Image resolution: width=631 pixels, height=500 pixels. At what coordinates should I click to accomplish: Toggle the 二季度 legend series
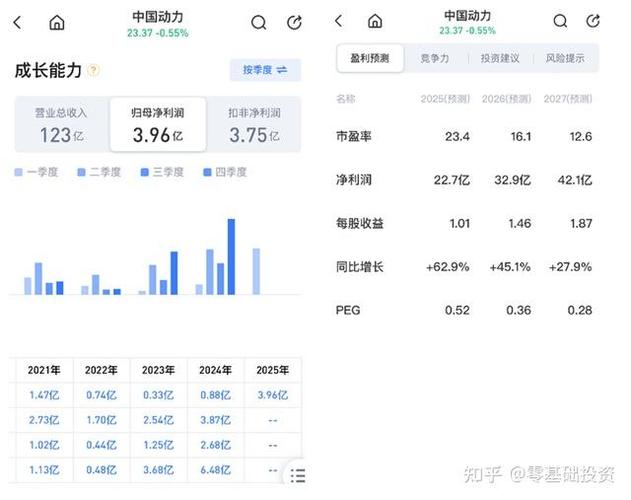[x=99, y=172]
